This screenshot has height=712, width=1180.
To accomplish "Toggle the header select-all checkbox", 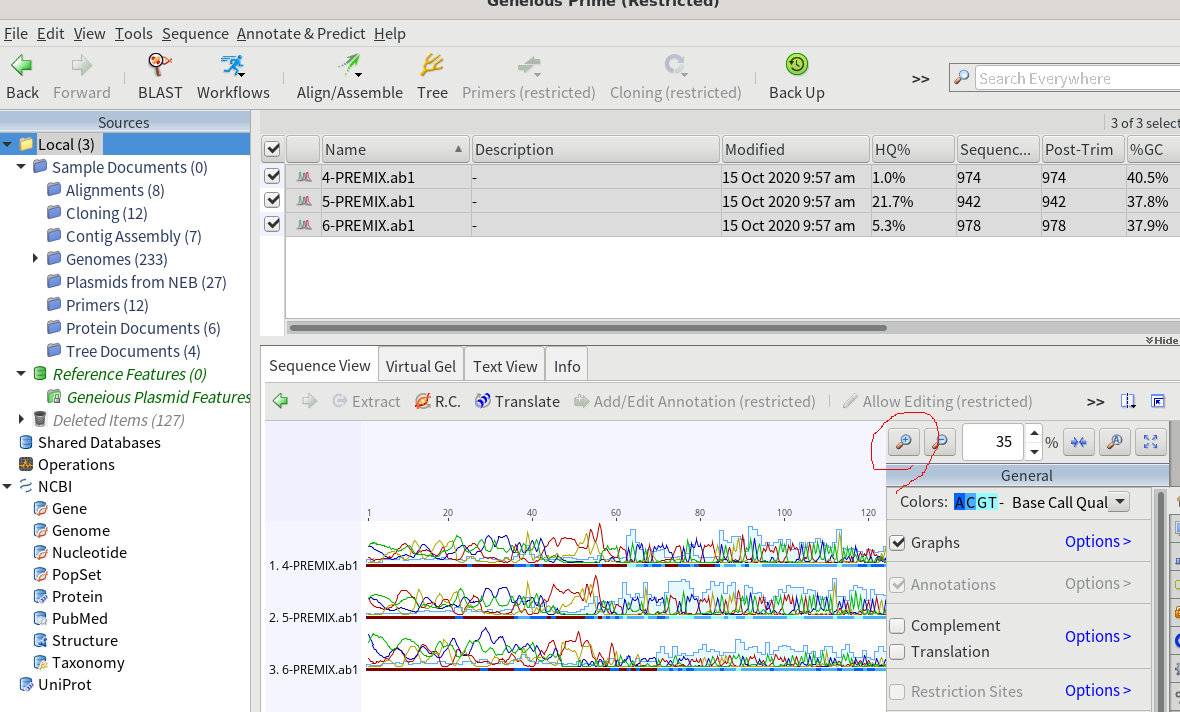I will click(x=272, y=149).
